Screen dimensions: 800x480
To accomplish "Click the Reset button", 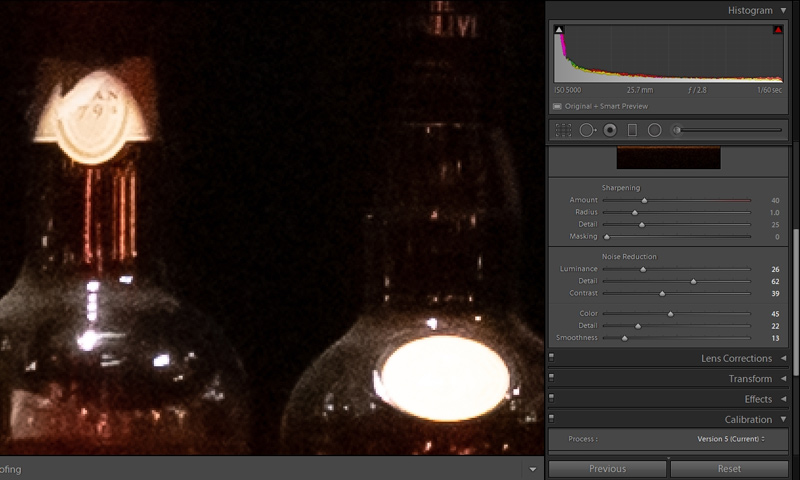I will [729, 468].
